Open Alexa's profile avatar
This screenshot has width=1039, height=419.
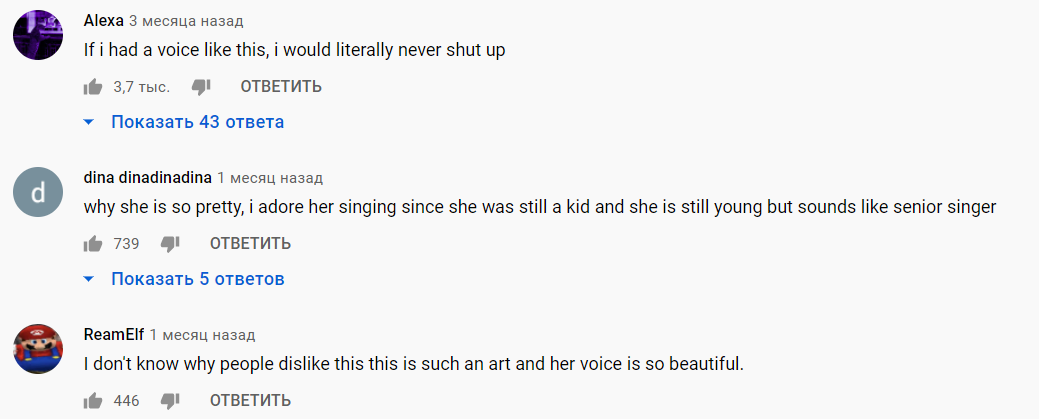point(39,37)
